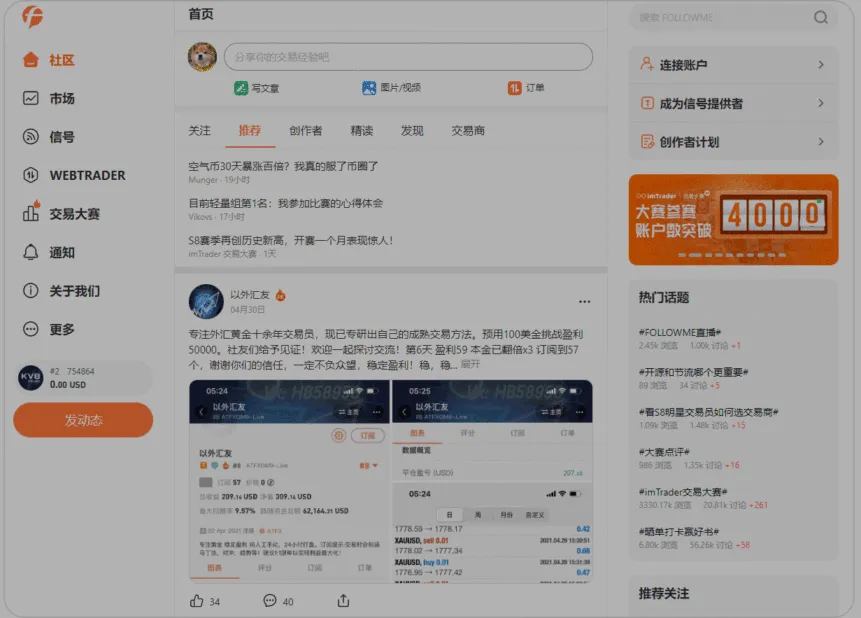Image resolution: width=861 pixels, height=618 pixels.
Task: Open 信号 signal icon in sidebar
Action: [31, 137]
